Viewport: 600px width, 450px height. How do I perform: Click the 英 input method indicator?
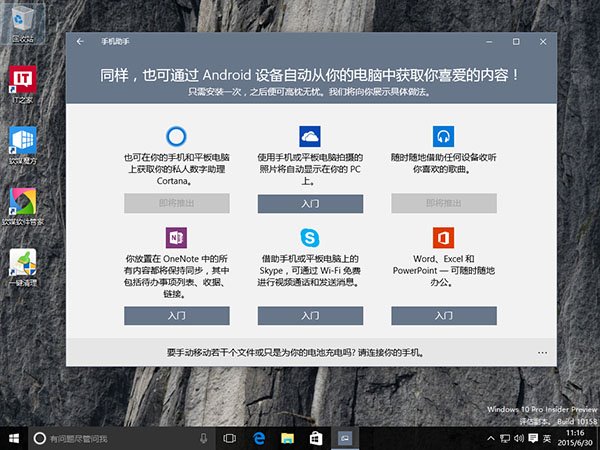547,439
